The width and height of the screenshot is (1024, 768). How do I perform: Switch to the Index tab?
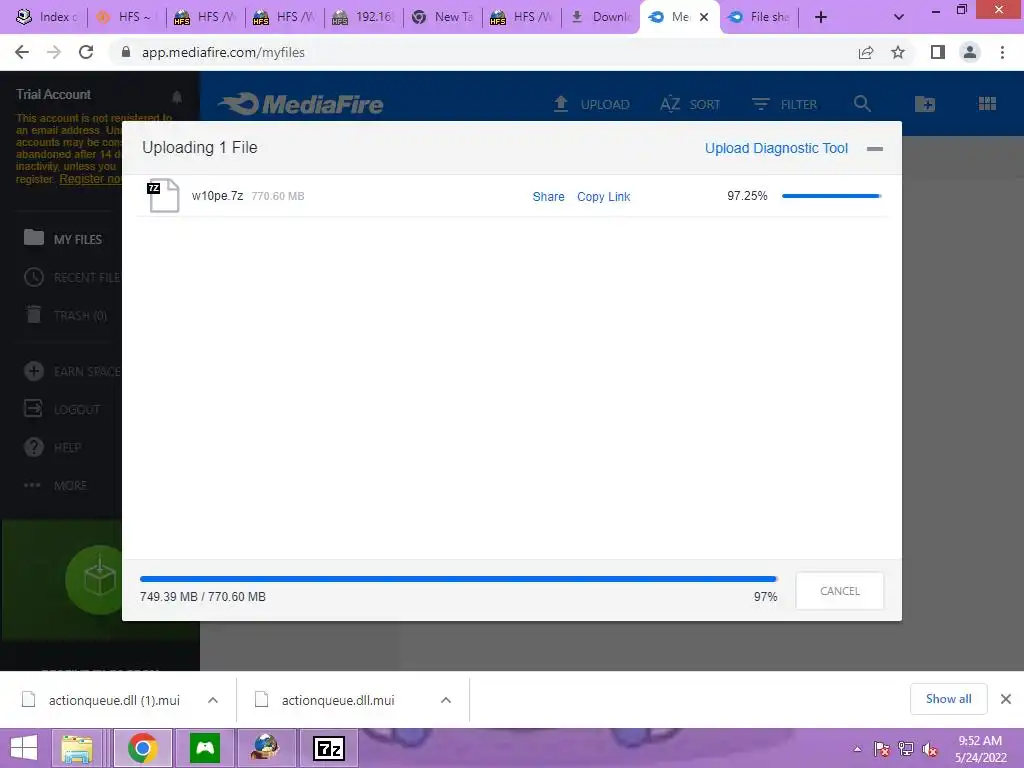tap(47, 17)
